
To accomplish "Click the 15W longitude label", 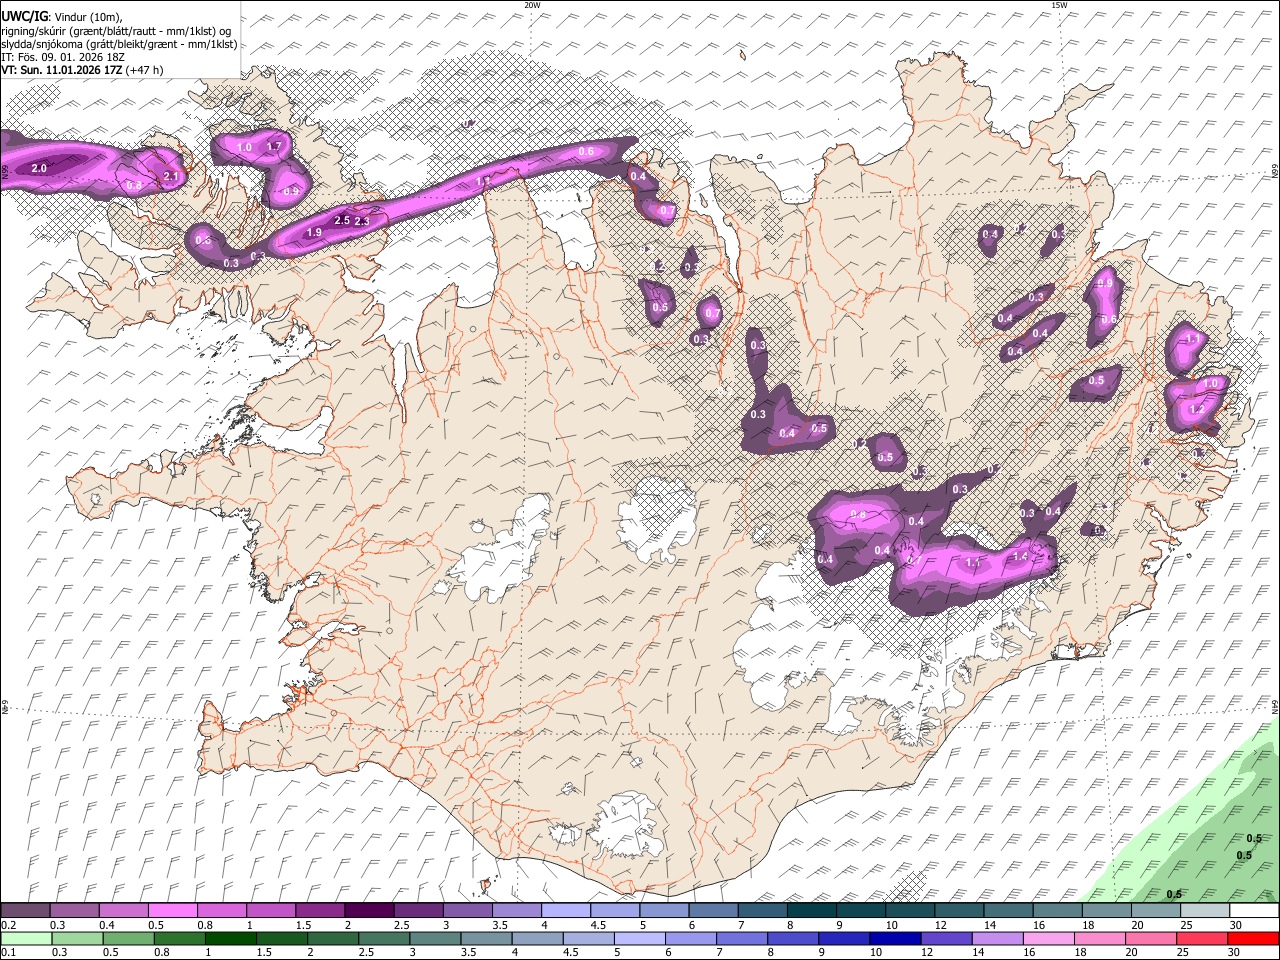I will pos(1059,5).
